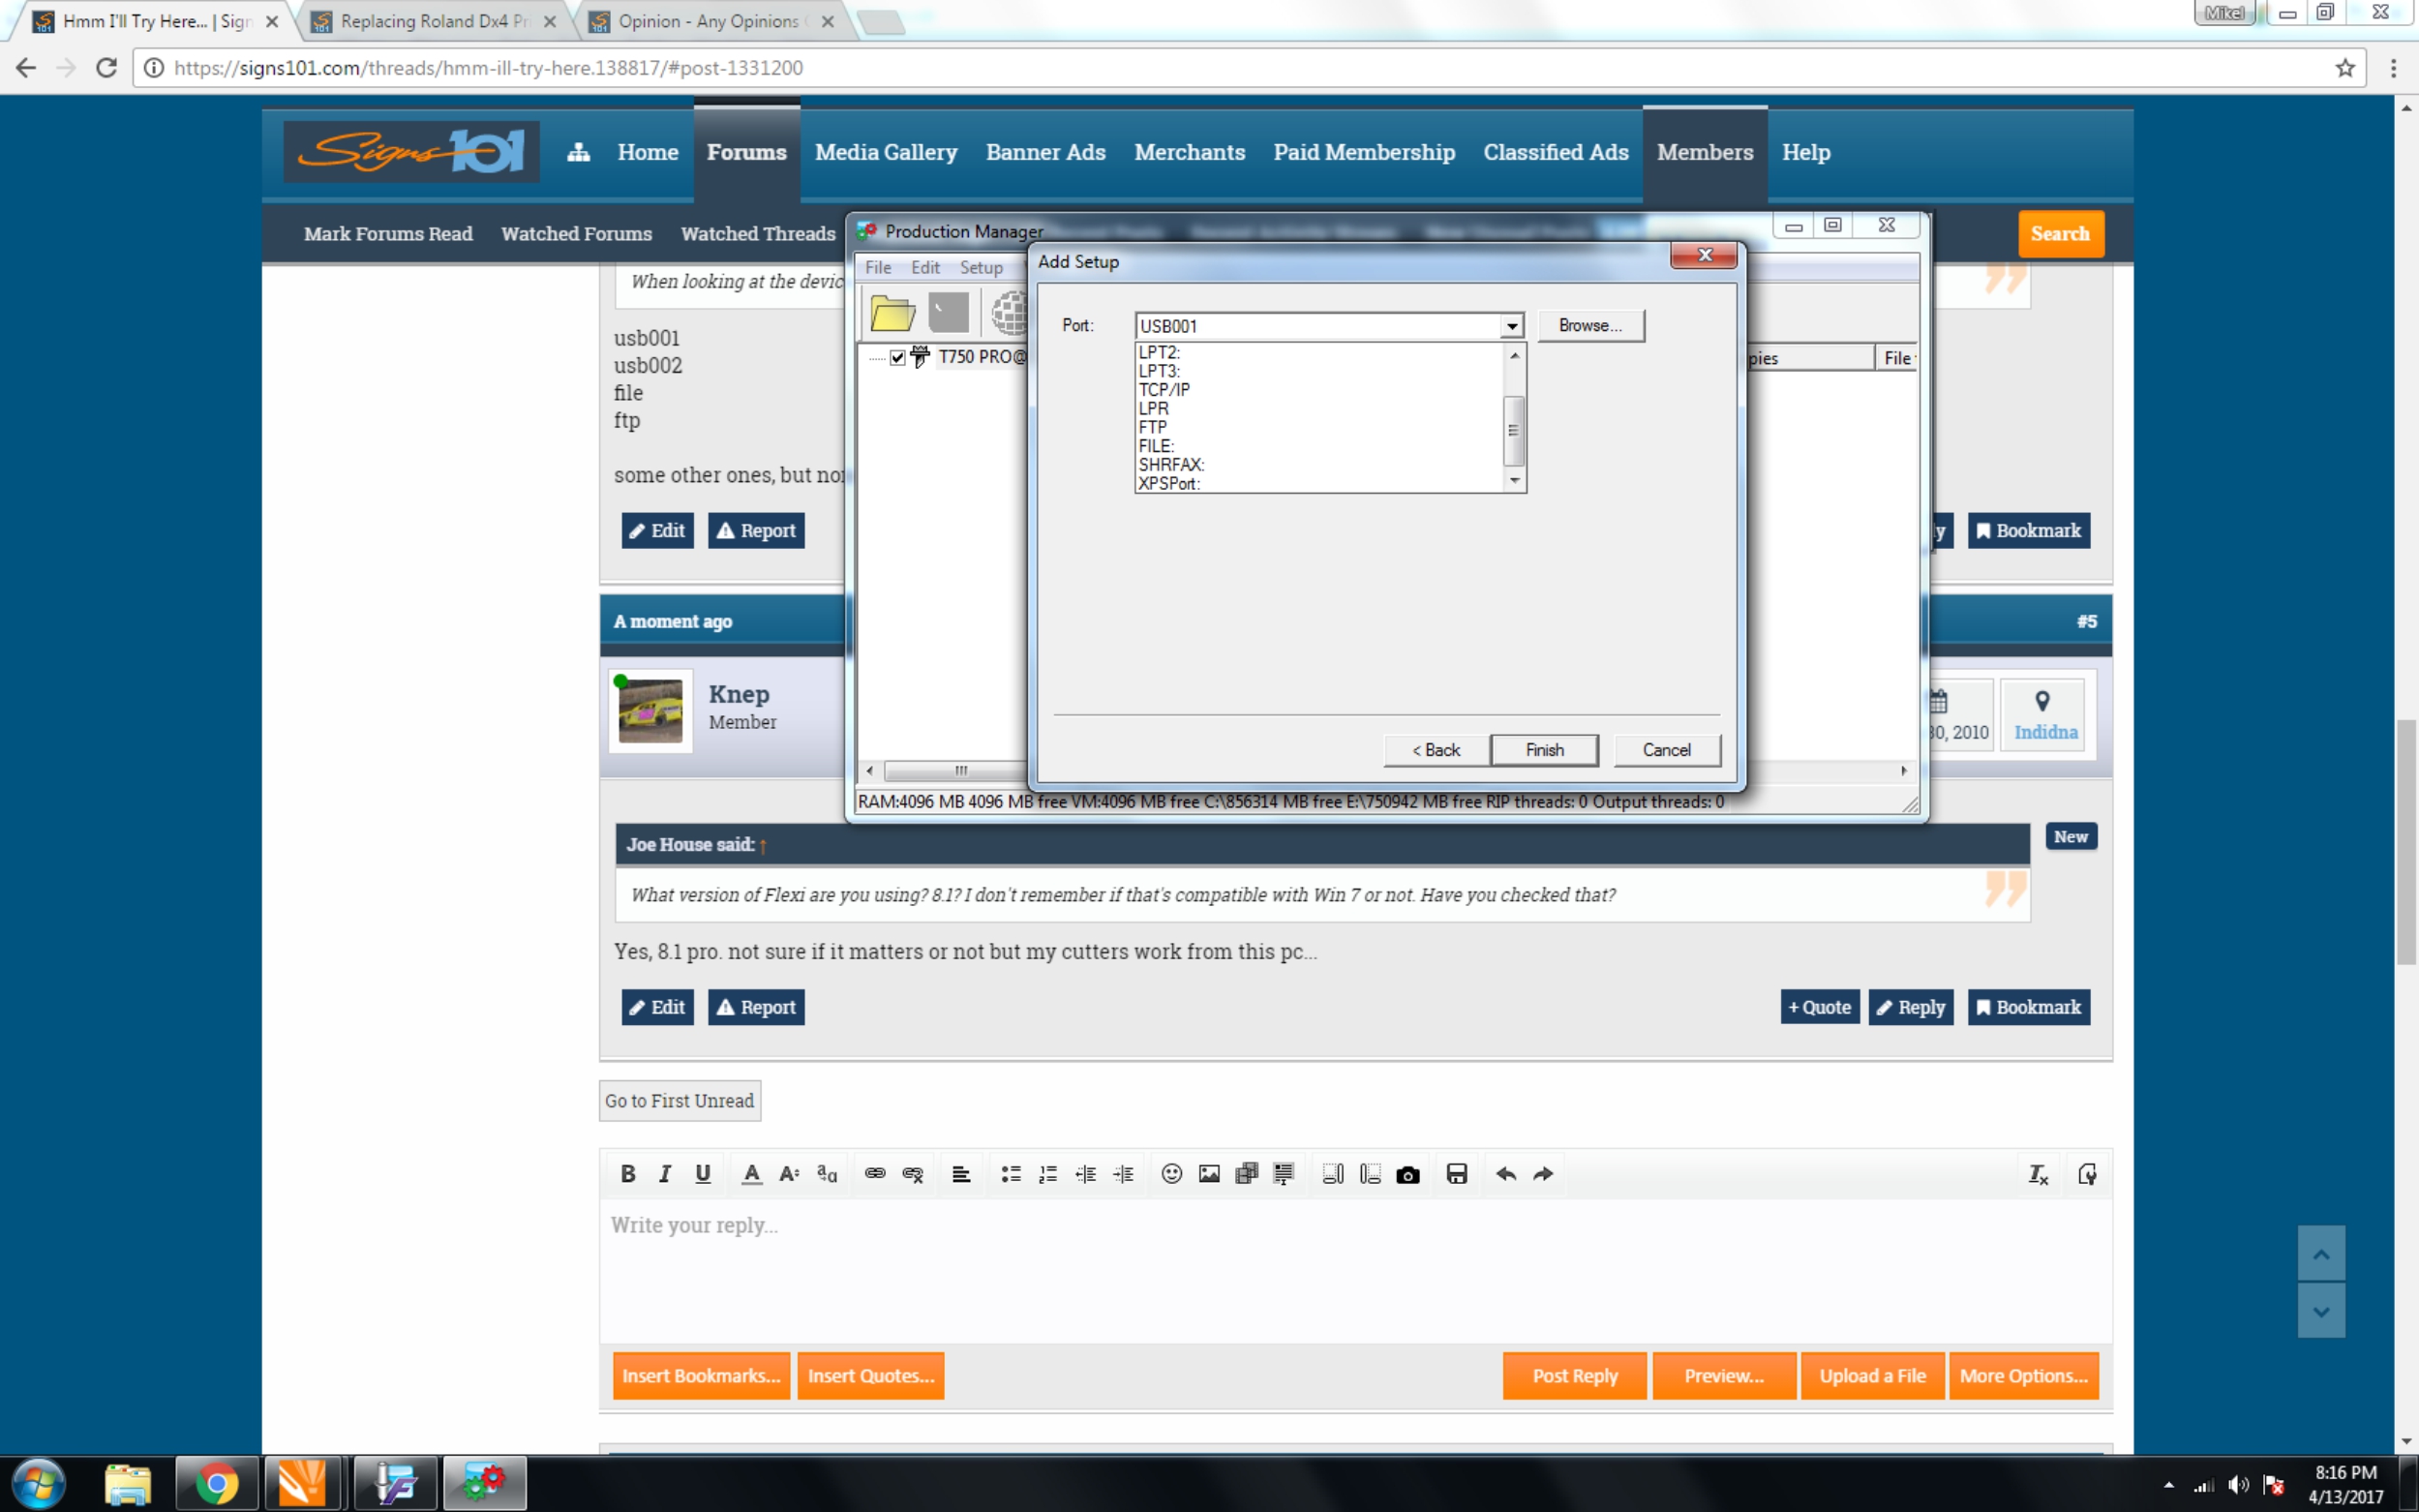Click Browse... next to Port field

pos(1590,325)
